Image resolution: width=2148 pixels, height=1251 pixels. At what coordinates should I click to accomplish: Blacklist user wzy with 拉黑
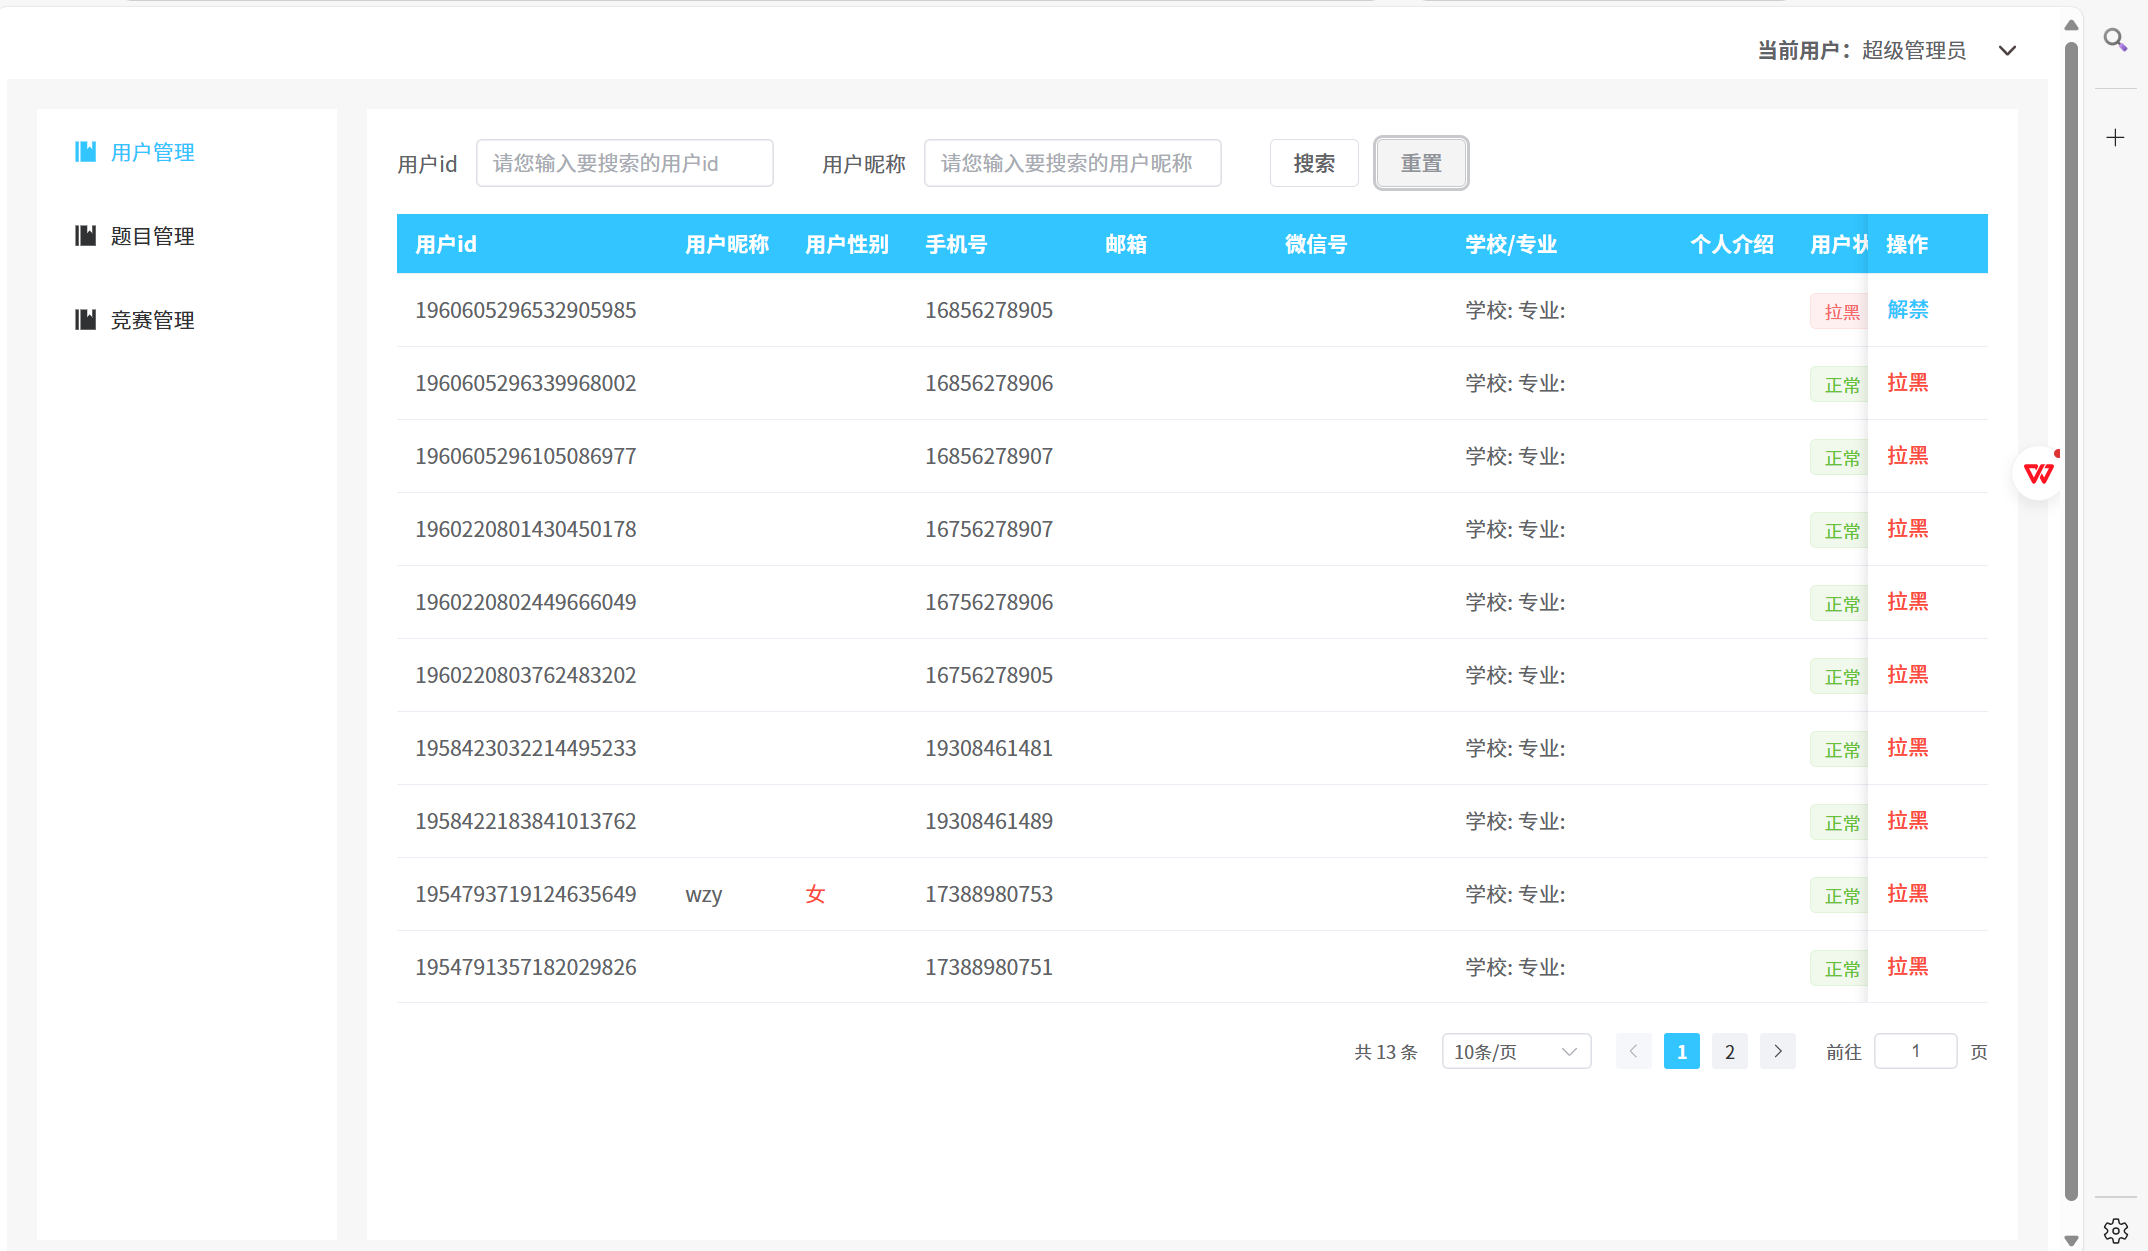1907,894
